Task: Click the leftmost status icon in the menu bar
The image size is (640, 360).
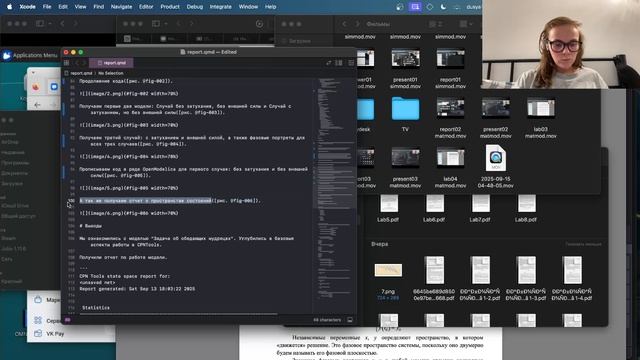Action: (400, 7)
